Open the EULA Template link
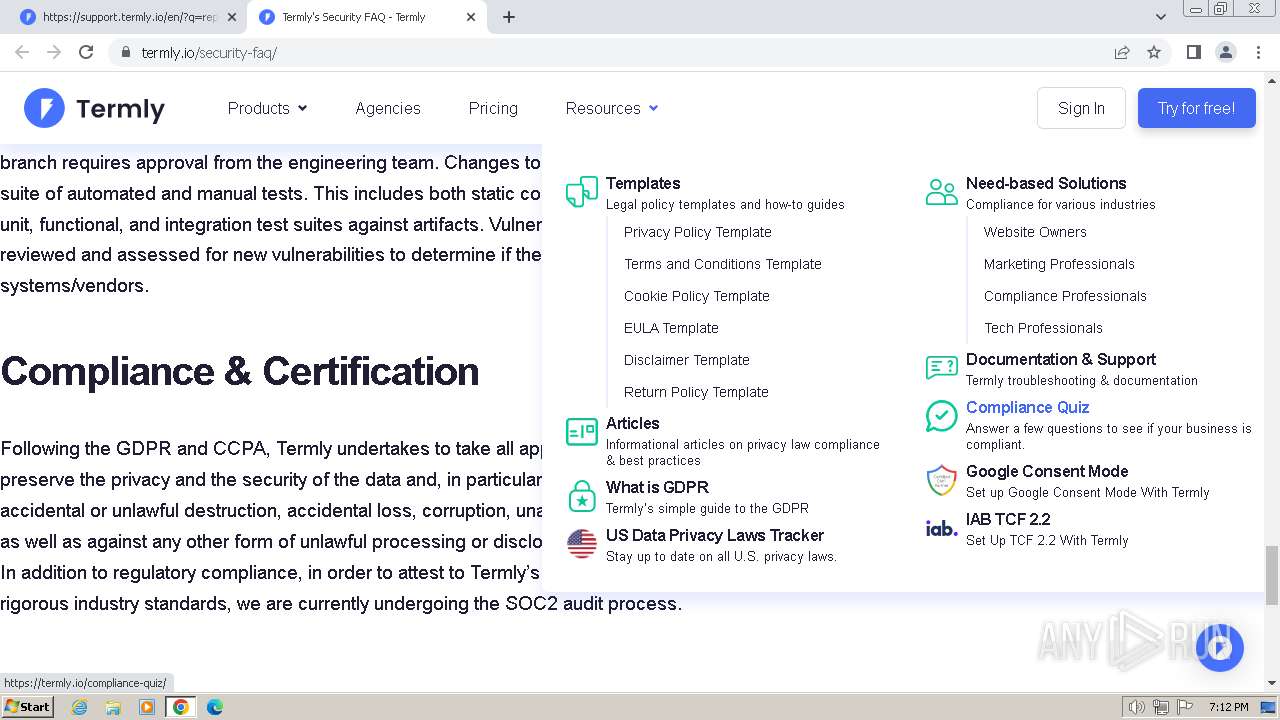 (671, 328)
